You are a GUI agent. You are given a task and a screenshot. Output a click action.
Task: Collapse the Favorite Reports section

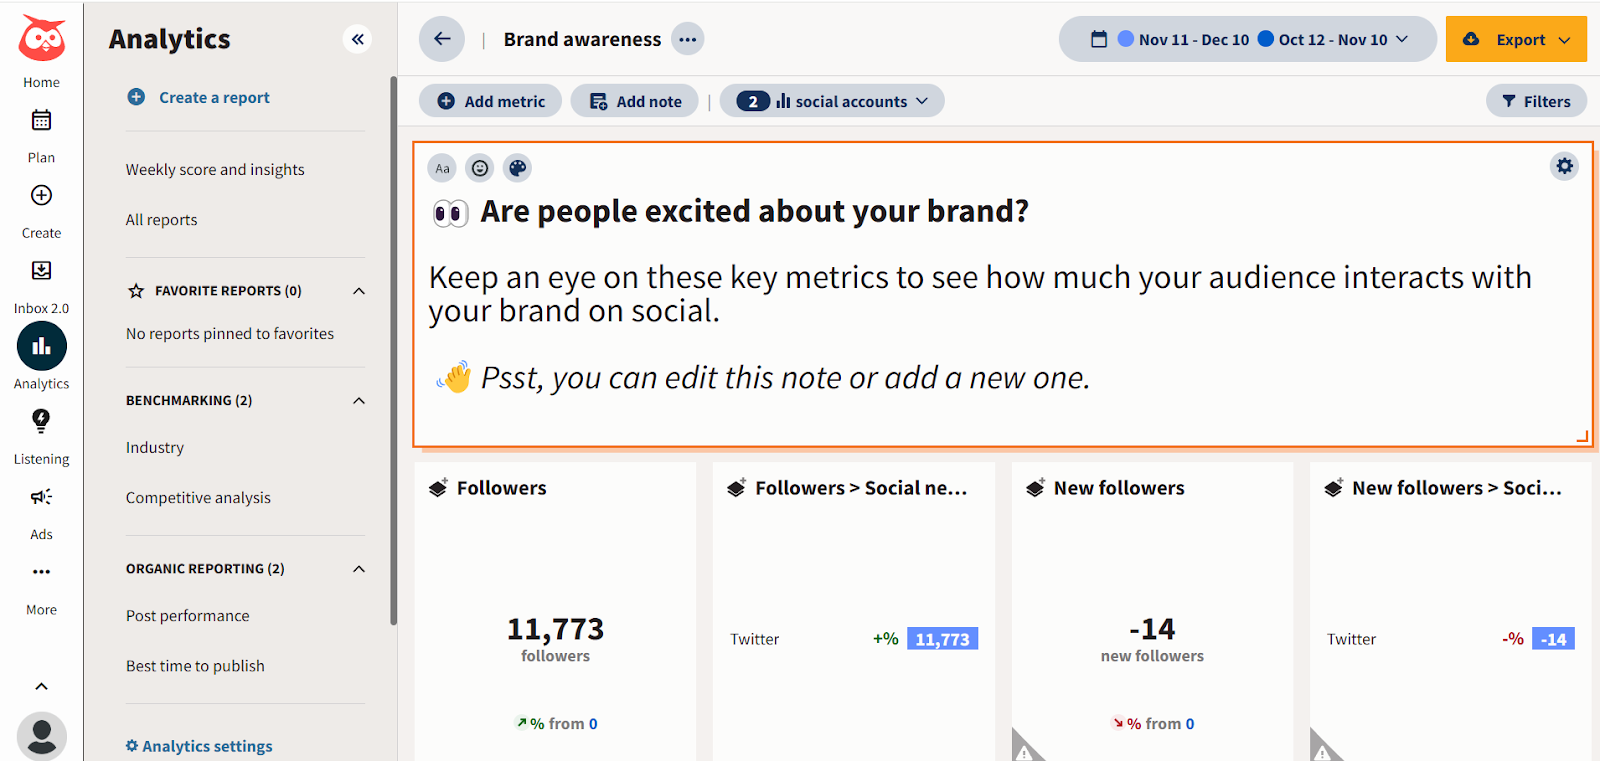tap(358, 290)
